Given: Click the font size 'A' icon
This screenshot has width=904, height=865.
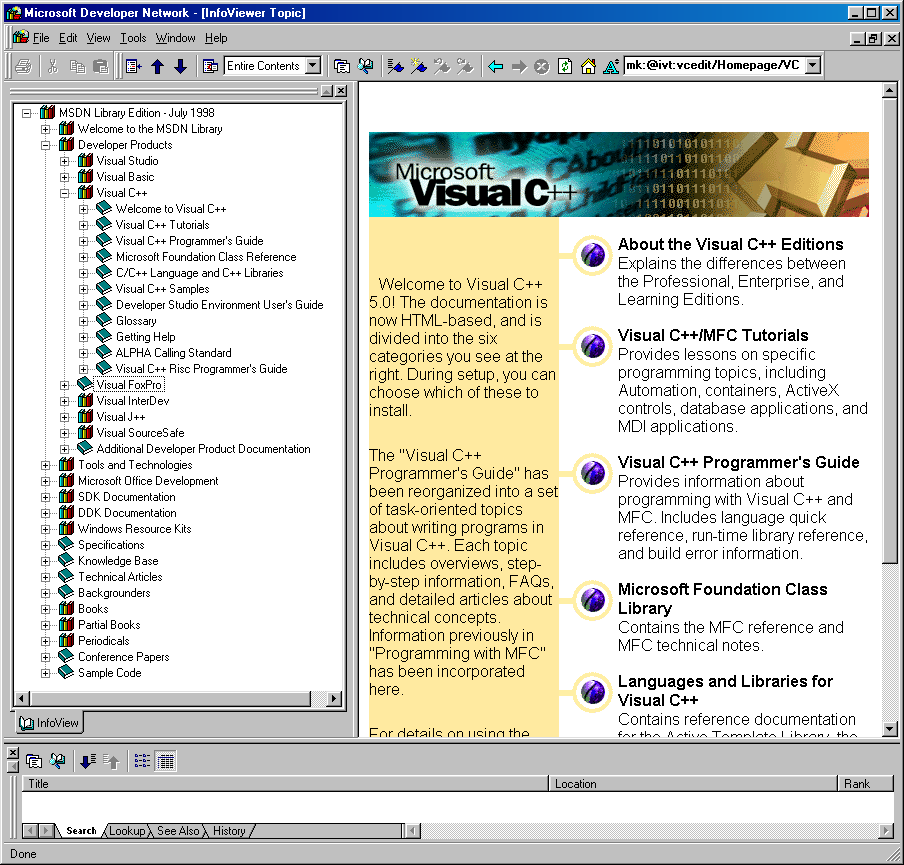Looking at the screenshot, I should [x=611, y=66].
